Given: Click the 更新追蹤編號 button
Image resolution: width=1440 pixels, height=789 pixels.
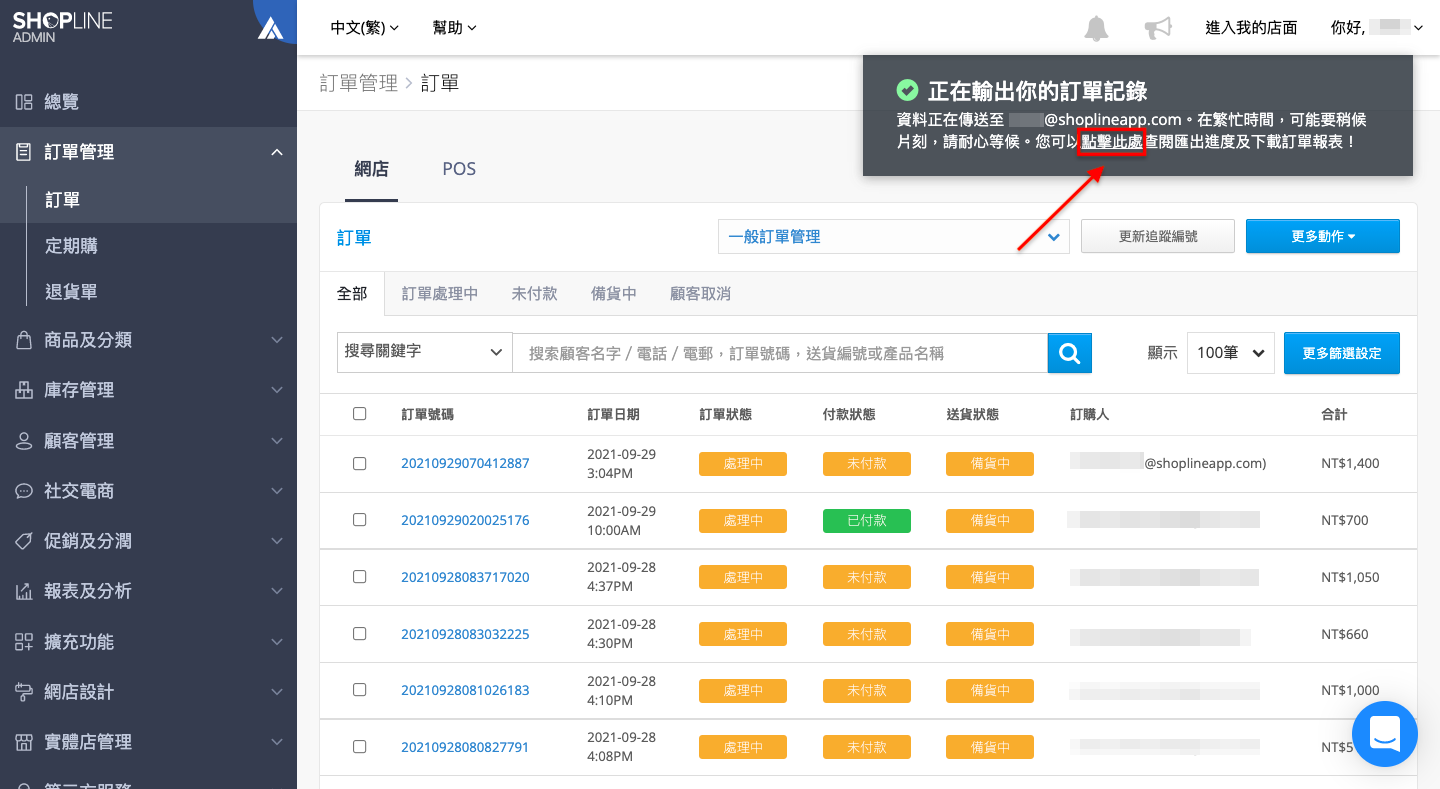Looking at the screenshot, I should coord(1158,237).
